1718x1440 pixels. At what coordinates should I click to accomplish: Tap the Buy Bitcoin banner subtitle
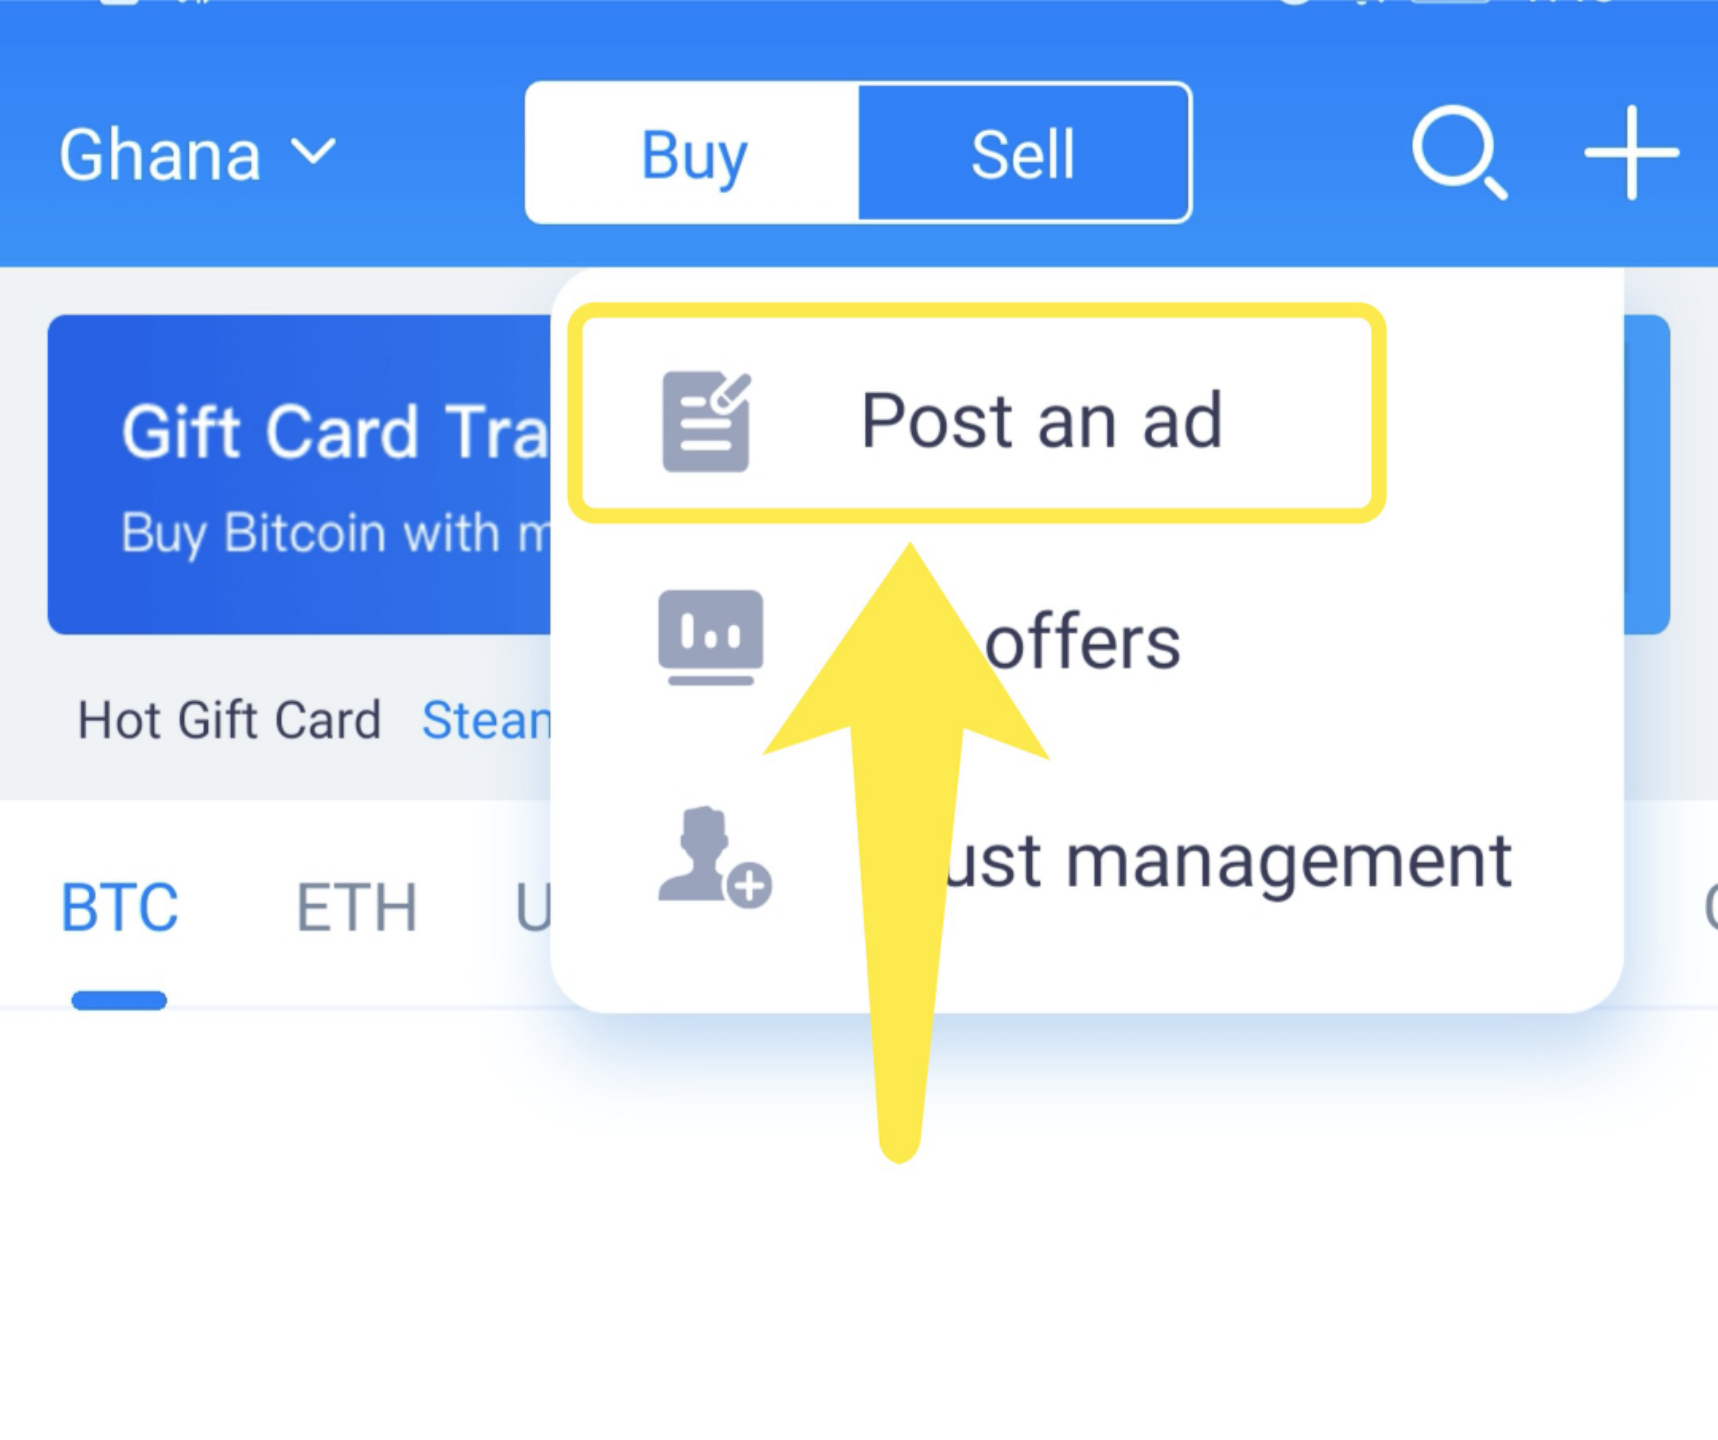(335, 533)
